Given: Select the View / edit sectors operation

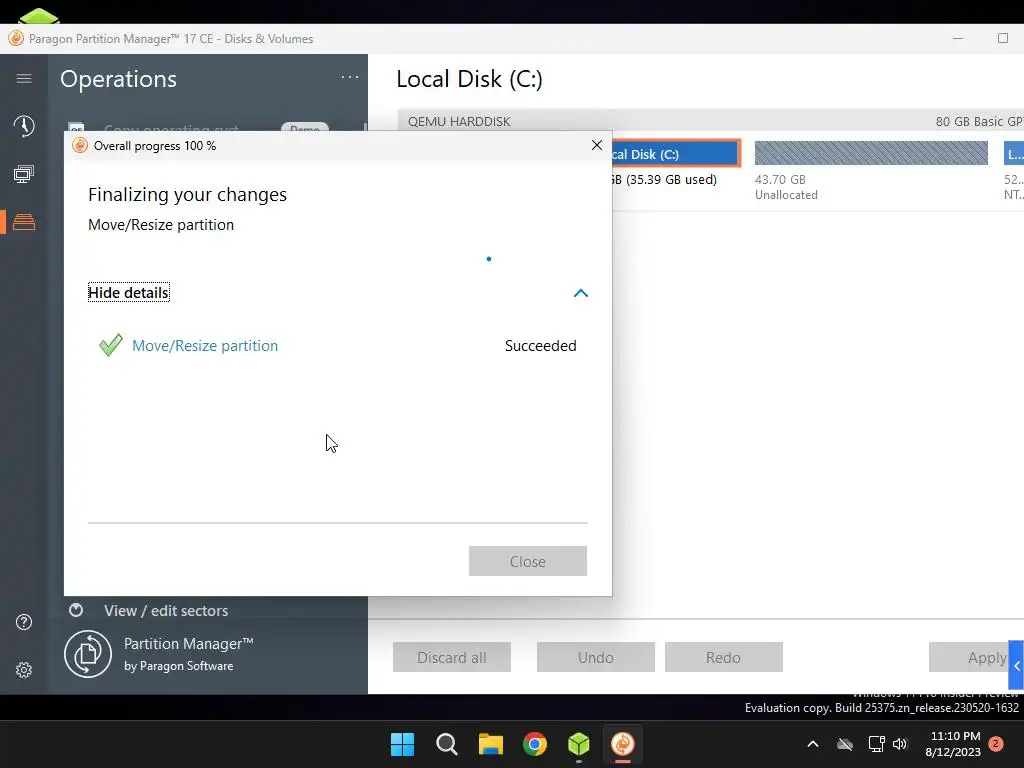Looking at the screenshot, I should pyautogui.click(x=166, y=611).
